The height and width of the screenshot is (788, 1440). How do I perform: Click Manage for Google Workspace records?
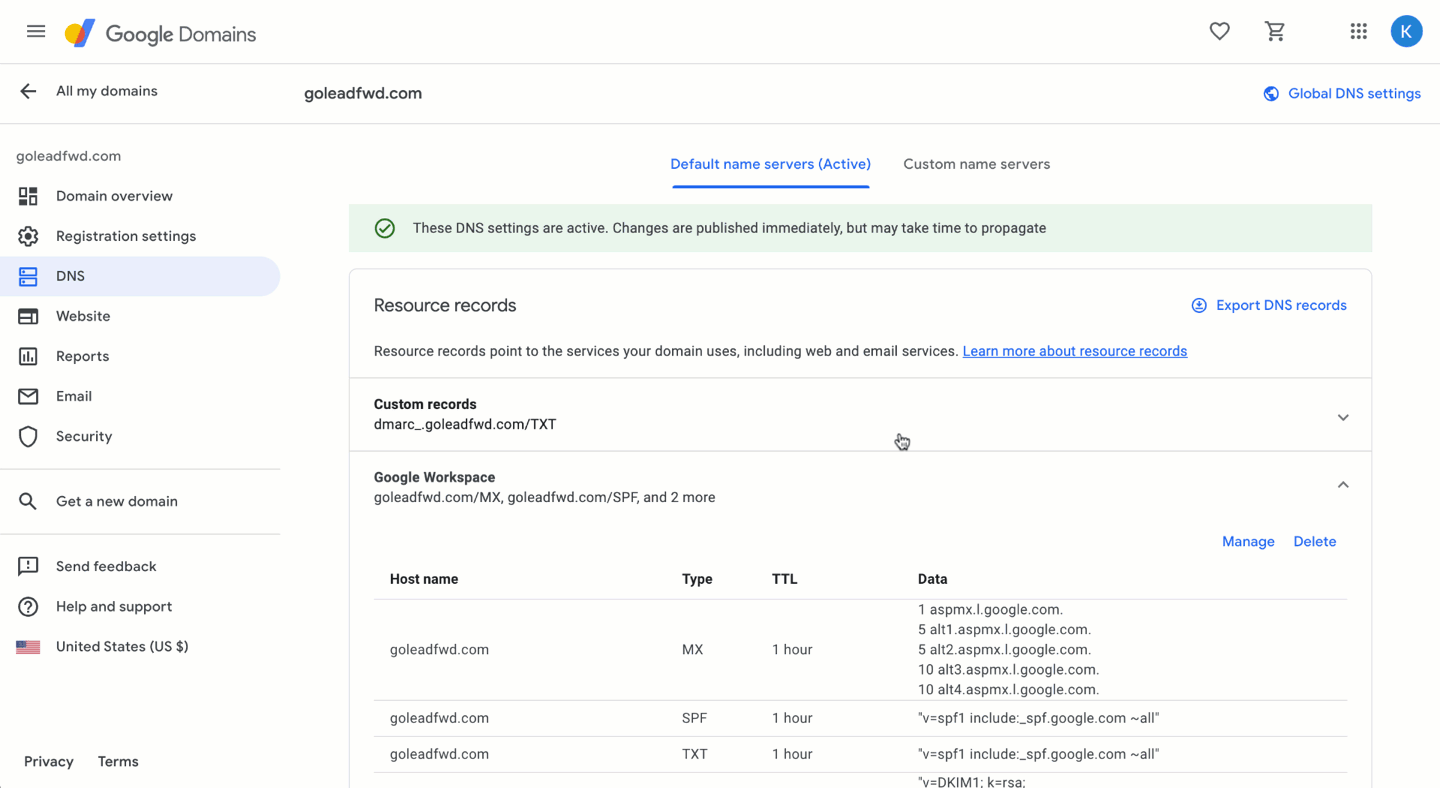click(x=1248, y=541)
